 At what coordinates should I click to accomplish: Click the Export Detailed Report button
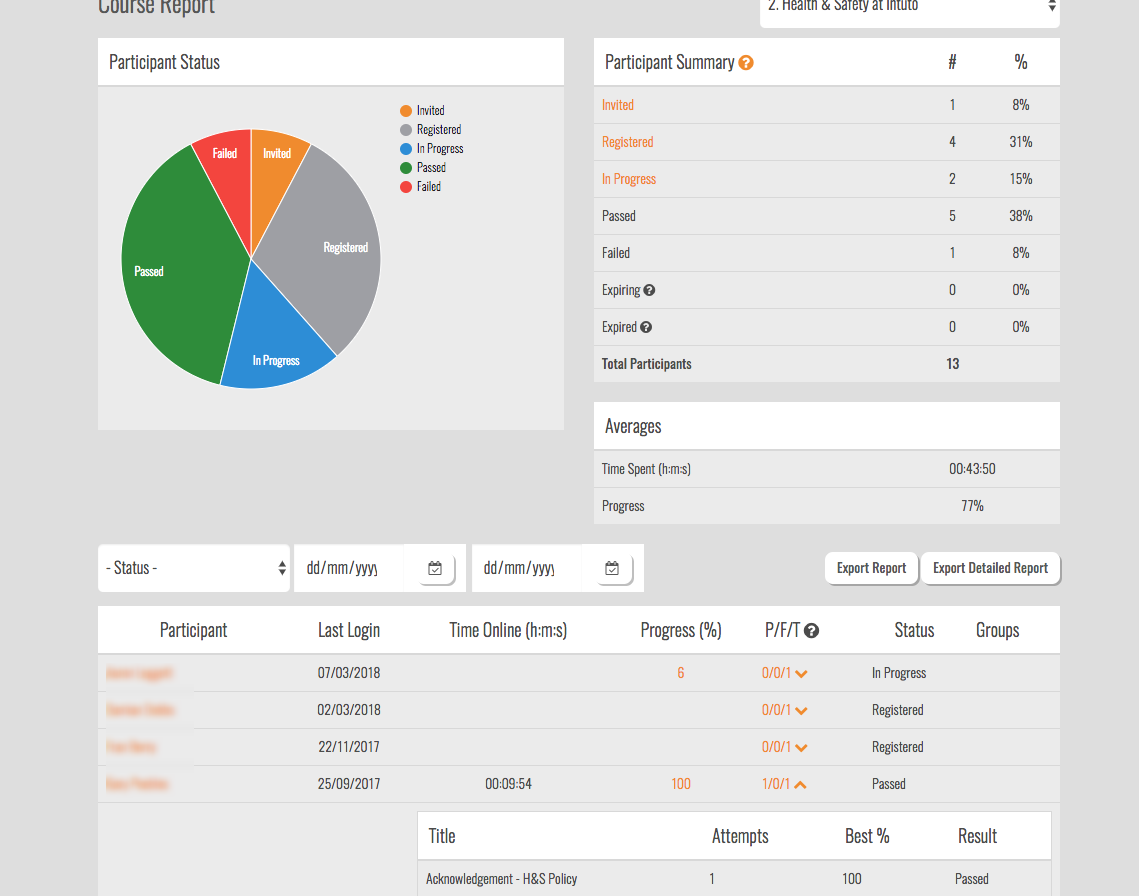tap(990, 568)
